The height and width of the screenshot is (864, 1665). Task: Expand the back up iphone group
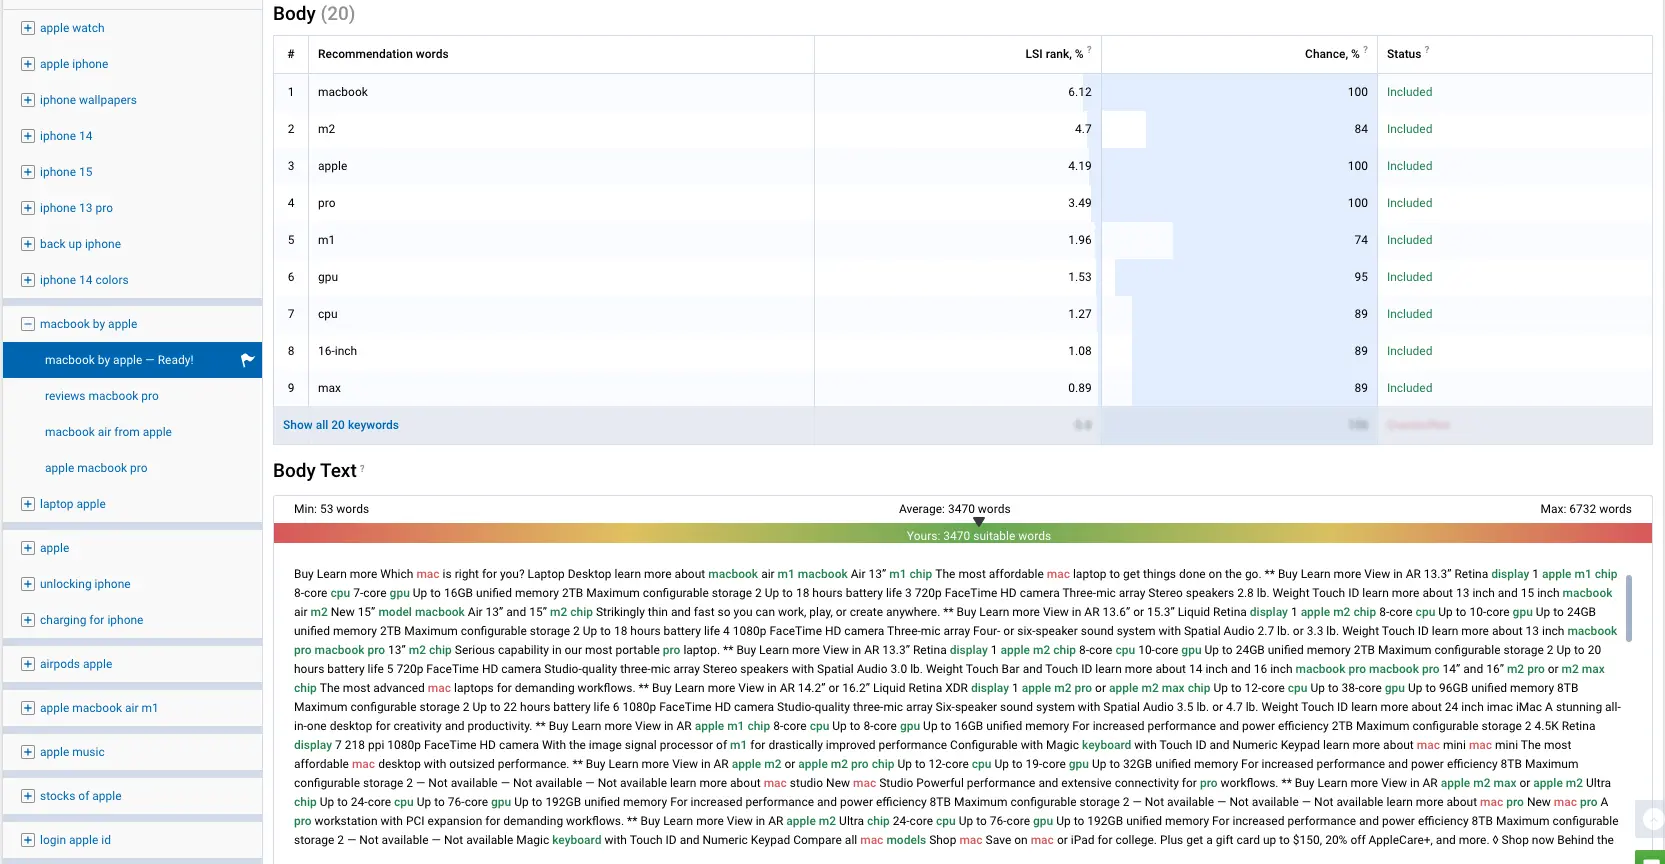[x=28, y=244]
